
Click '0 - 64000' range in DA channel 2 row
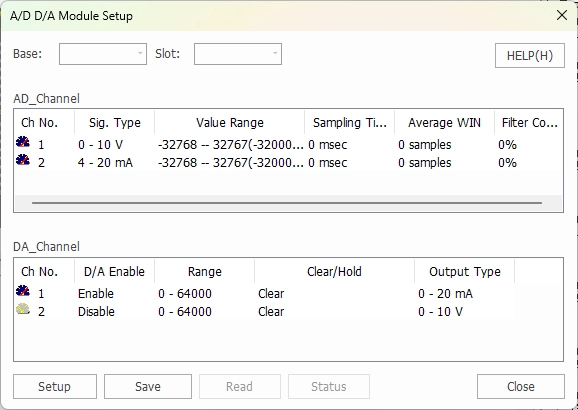[x=185, y=312]
